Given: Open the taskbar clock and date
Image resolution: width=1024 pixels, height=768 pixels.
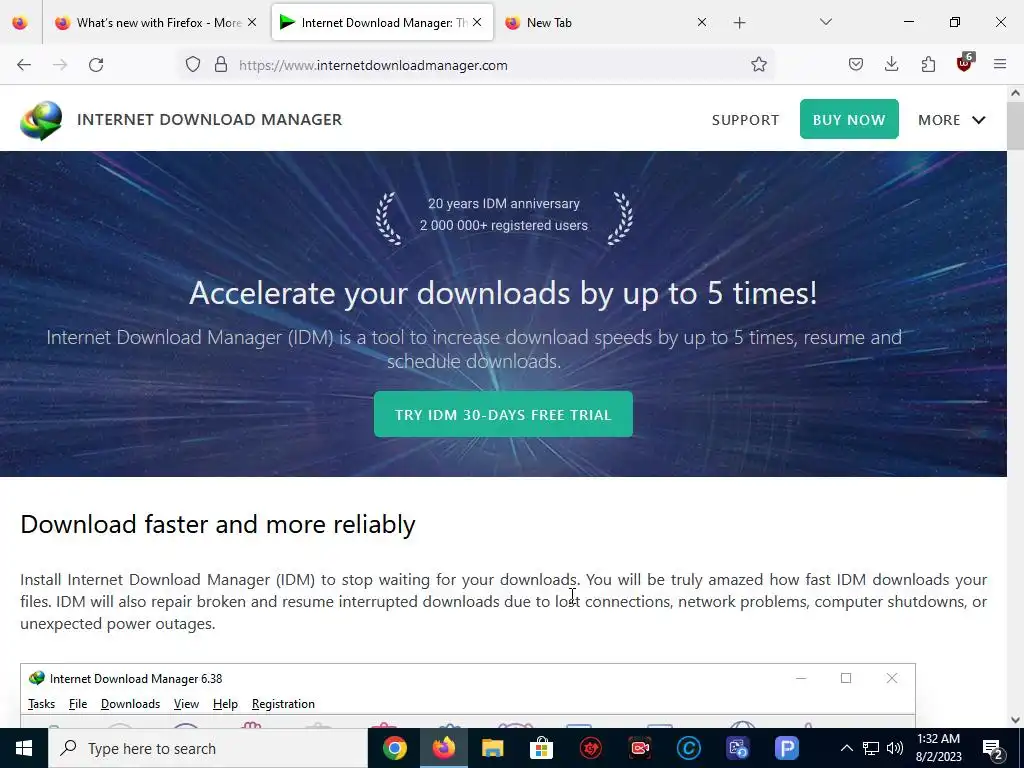Looking at the screenshot, I should coord(938,748).
